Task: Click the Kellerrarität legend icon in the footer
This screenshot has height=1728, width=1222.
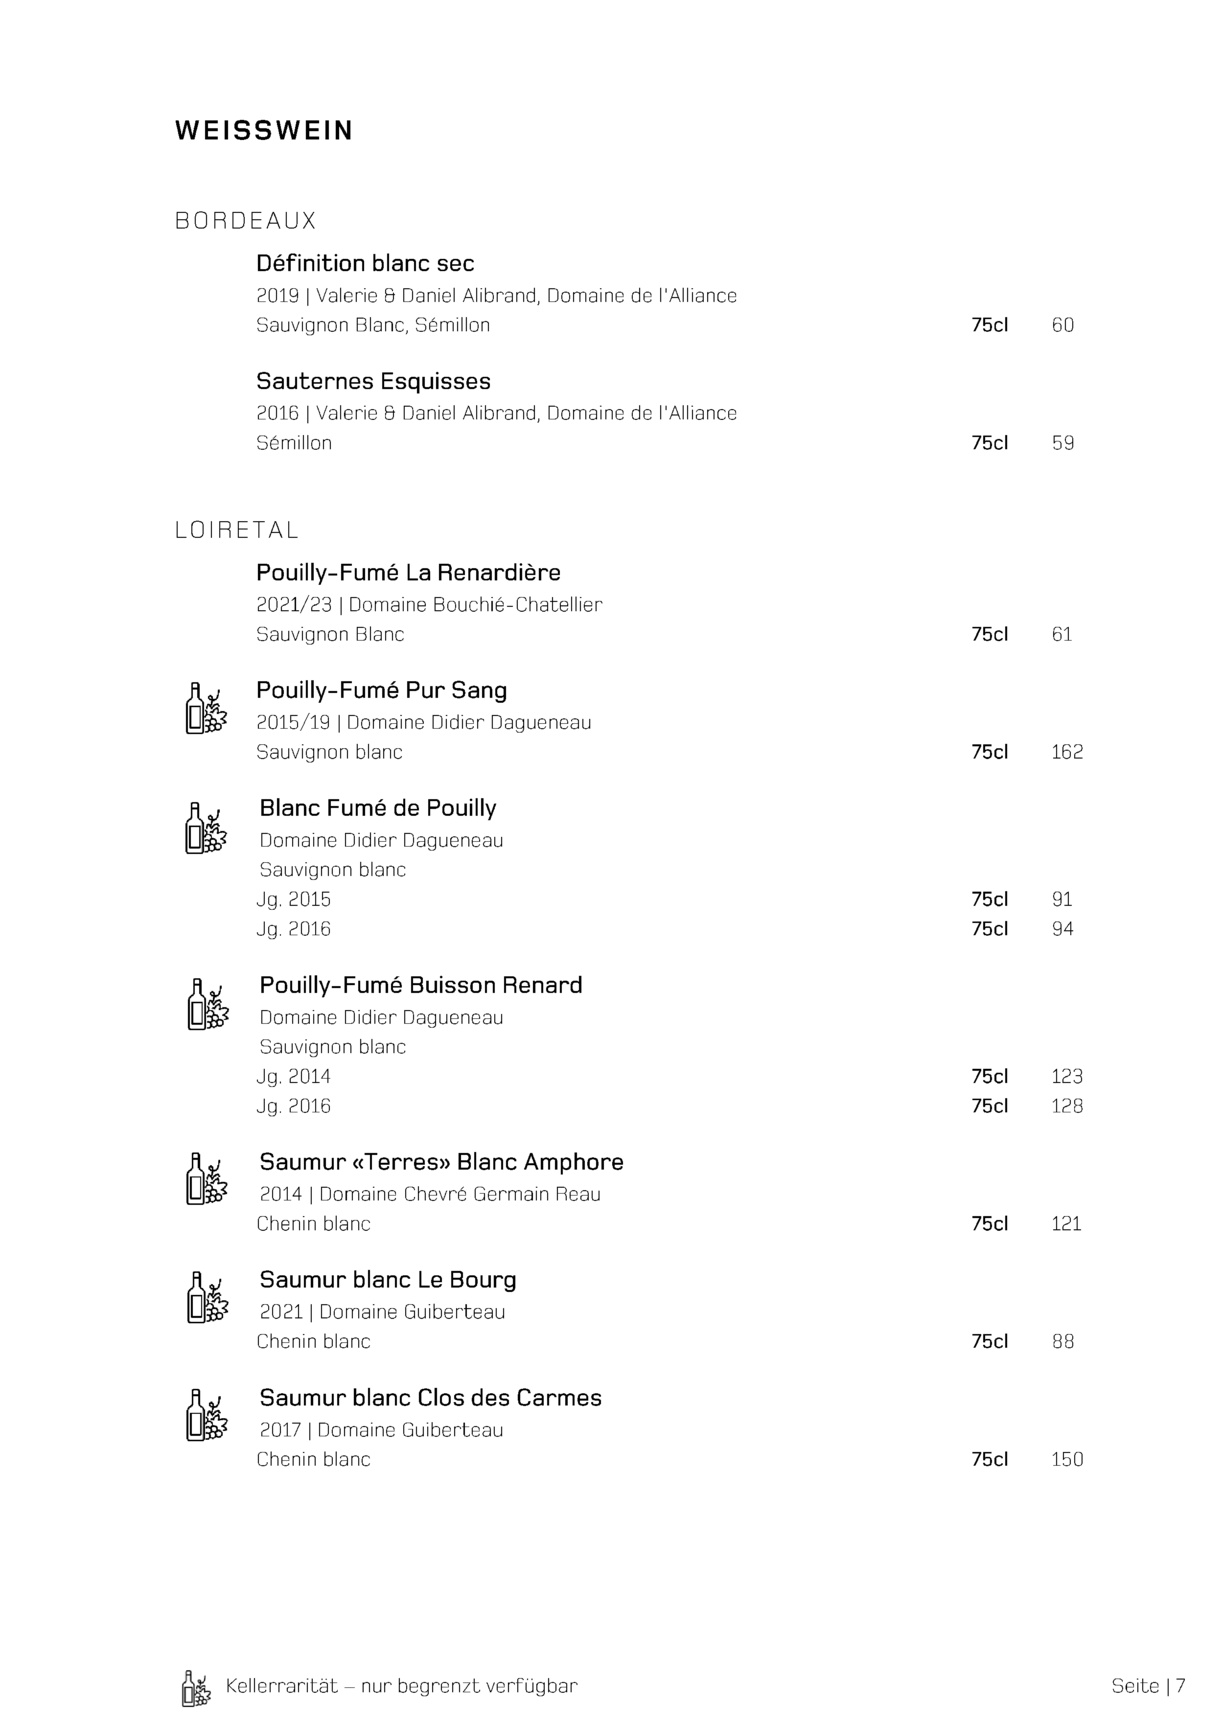Action: point(196,1688)
